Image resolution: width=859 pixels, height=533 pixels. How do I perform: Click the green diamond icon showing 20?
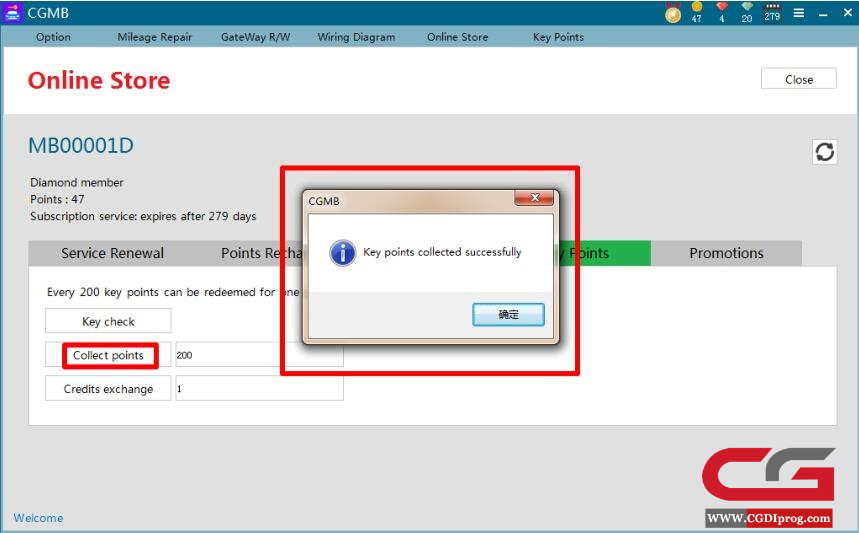tap(747, 12)
